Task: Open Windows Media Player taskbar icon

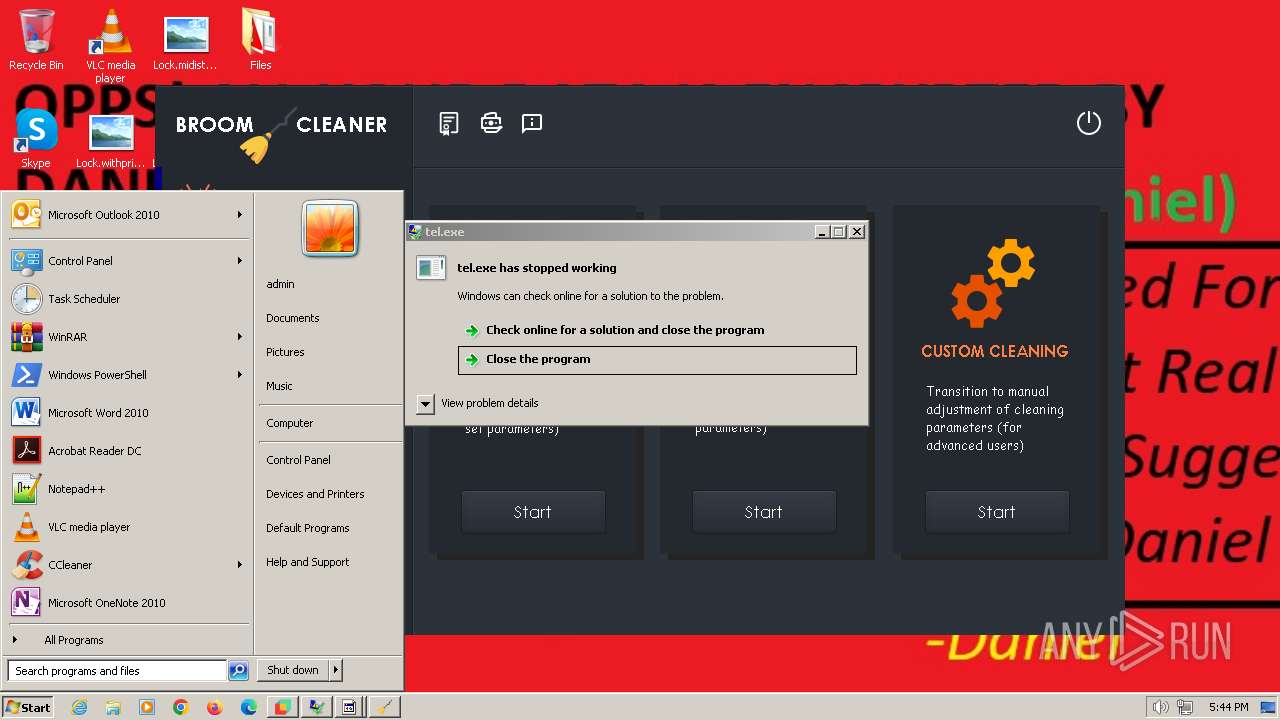Action: coord(147,707)
